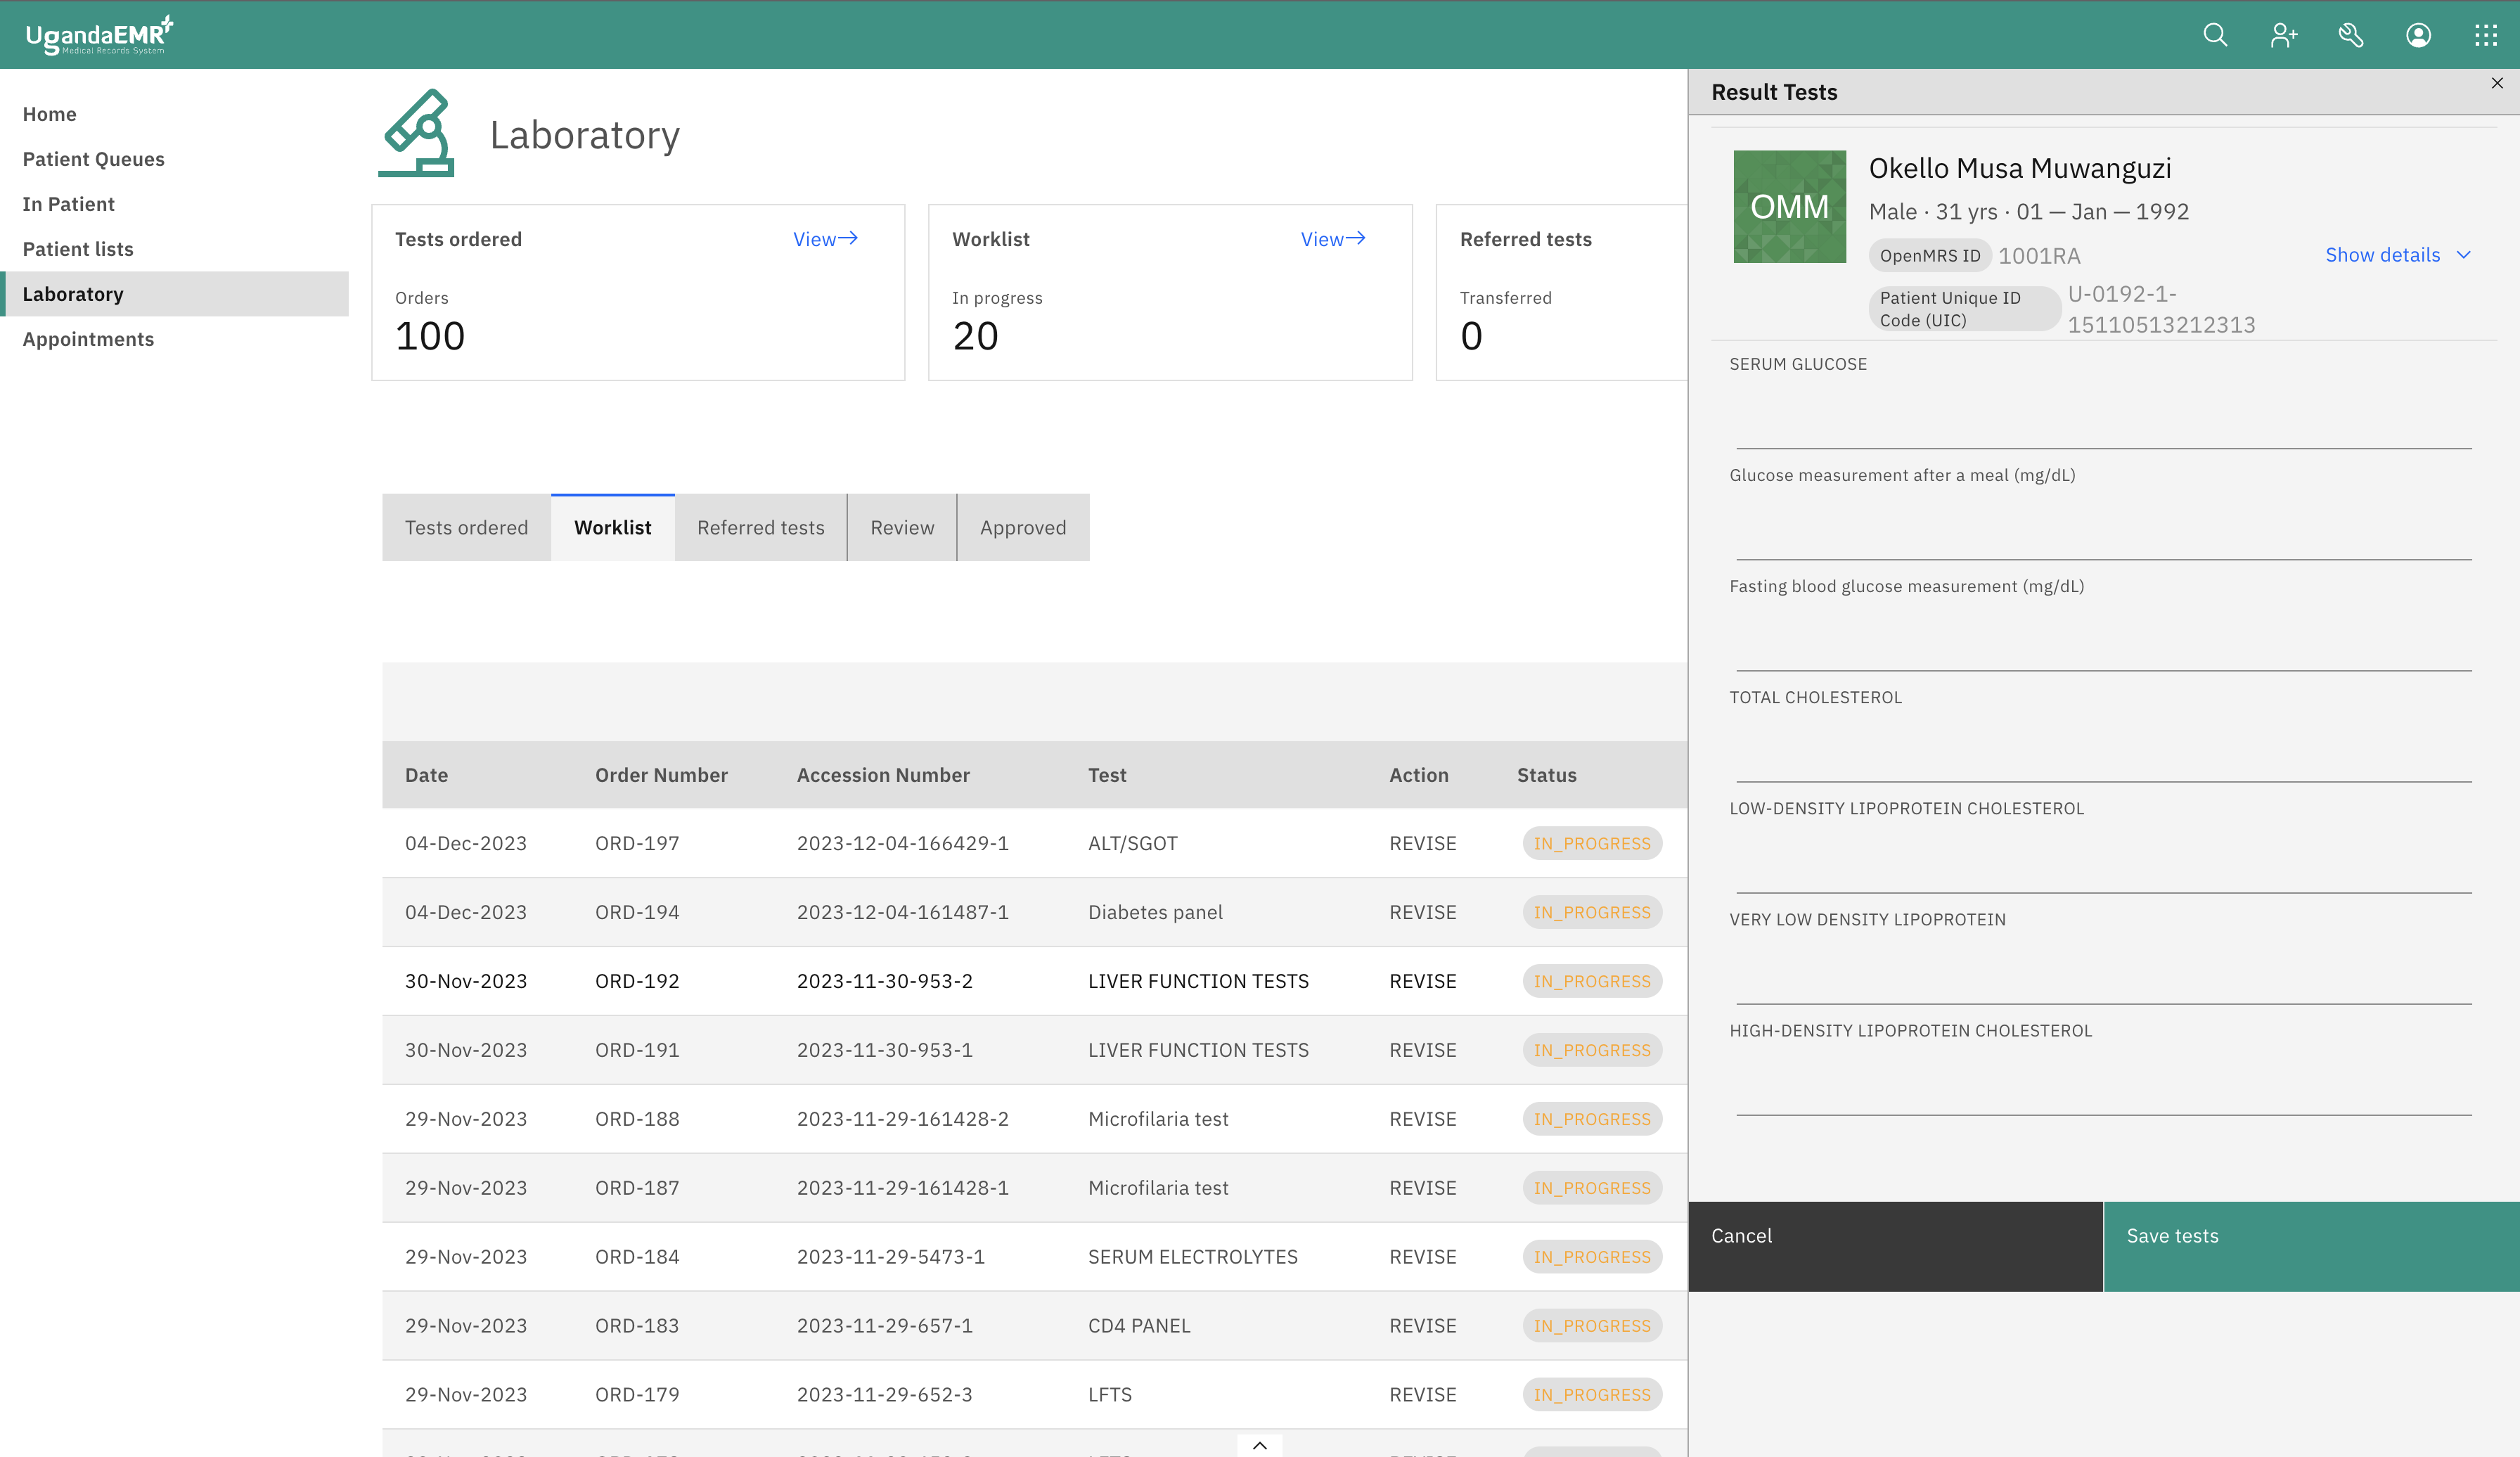Viewport: 2520px width, 1457px height.
Task: Click the OMM patient avatar
Action: pos(1789,207)
